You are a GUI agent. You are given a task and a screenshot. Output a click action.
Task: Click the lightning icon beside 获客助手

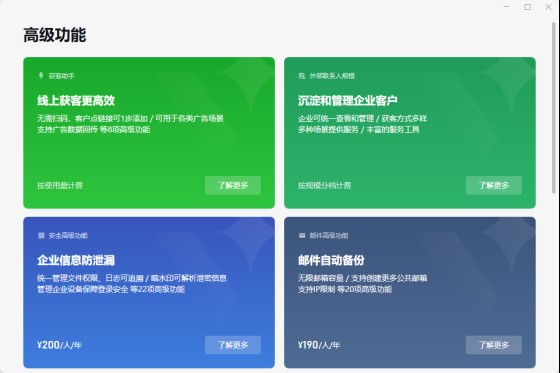click(x=41, y=75)
